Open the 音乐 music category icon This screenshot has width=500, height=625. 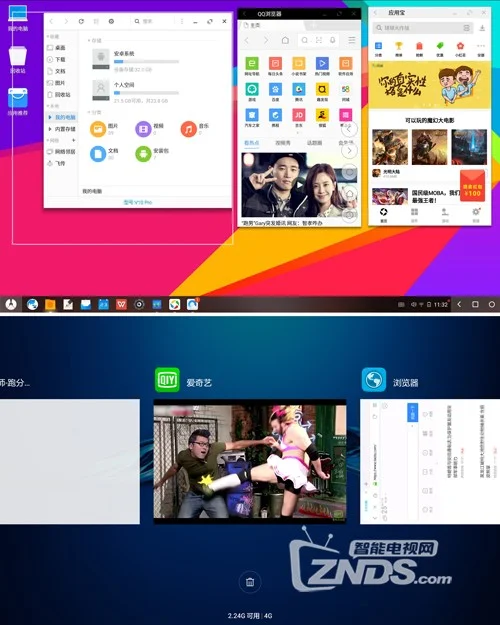point(189,129)
